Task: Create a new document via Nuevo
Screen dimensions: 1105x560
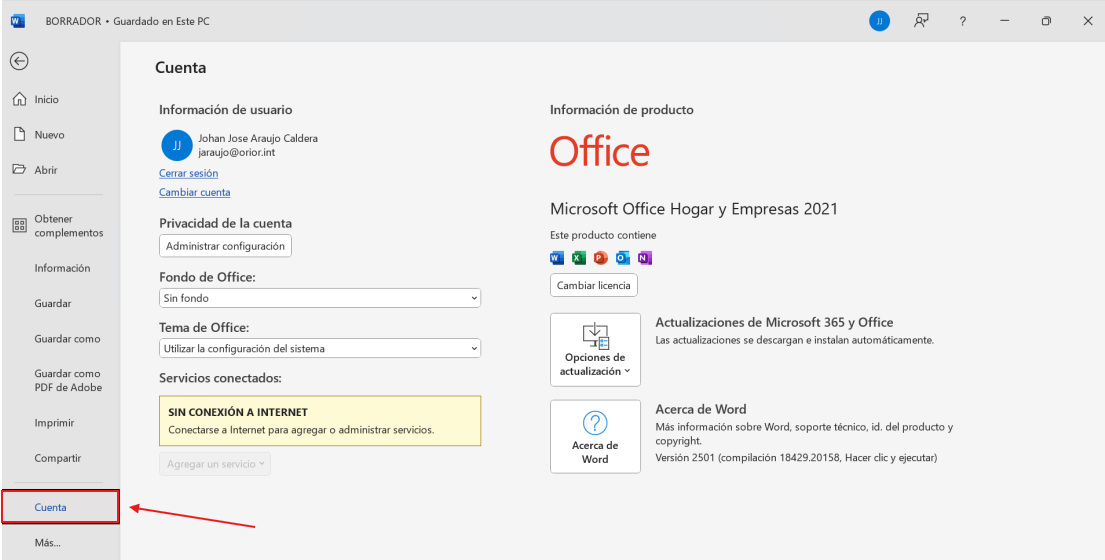Action: click(x=49, y=135)
